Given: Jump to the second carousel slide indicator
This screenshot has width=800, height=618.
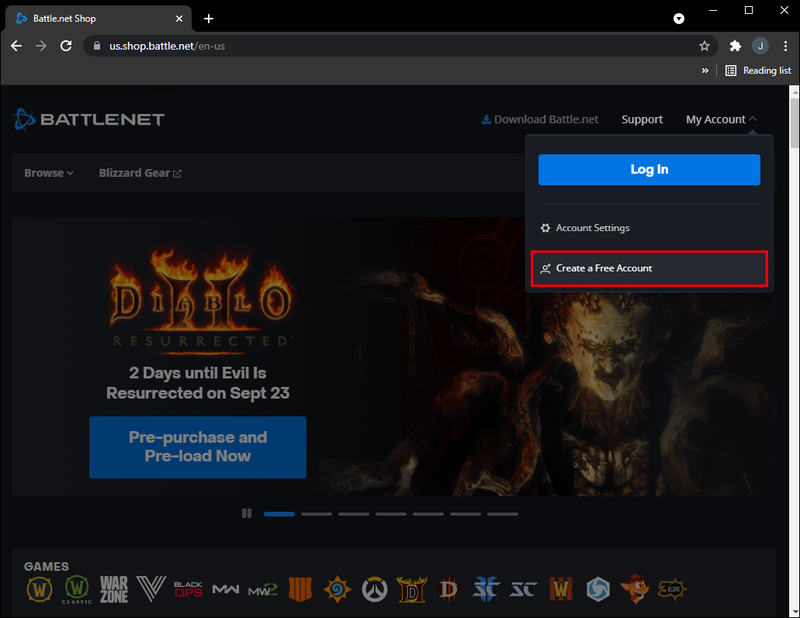Looking at the screenshot, I should [316, 514].
